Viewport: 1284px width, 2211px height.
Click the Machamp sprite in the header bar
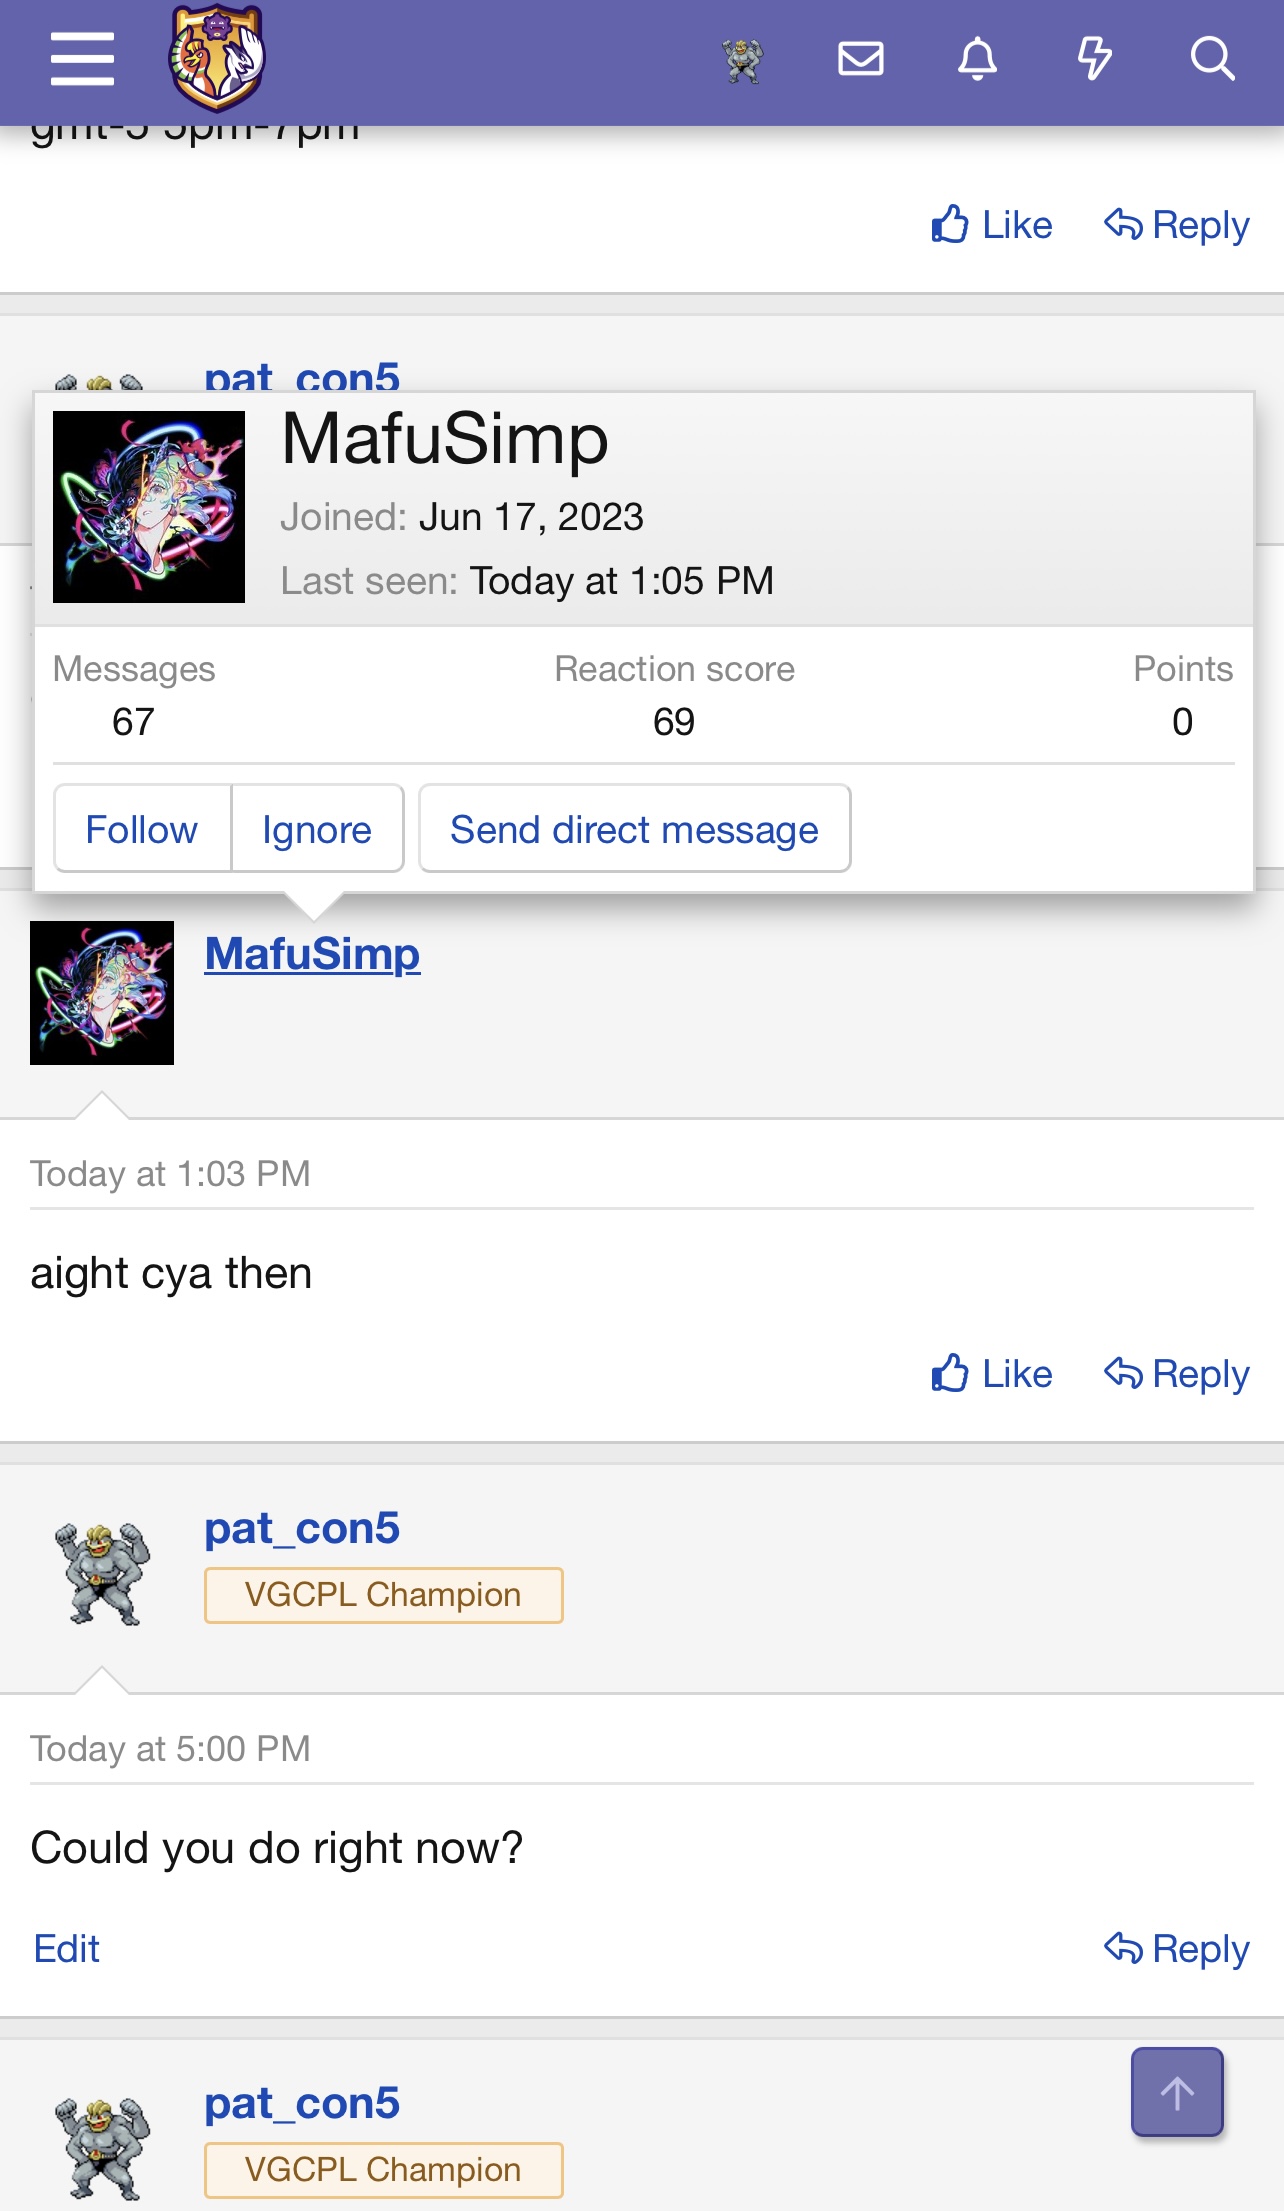click(740, 58)
